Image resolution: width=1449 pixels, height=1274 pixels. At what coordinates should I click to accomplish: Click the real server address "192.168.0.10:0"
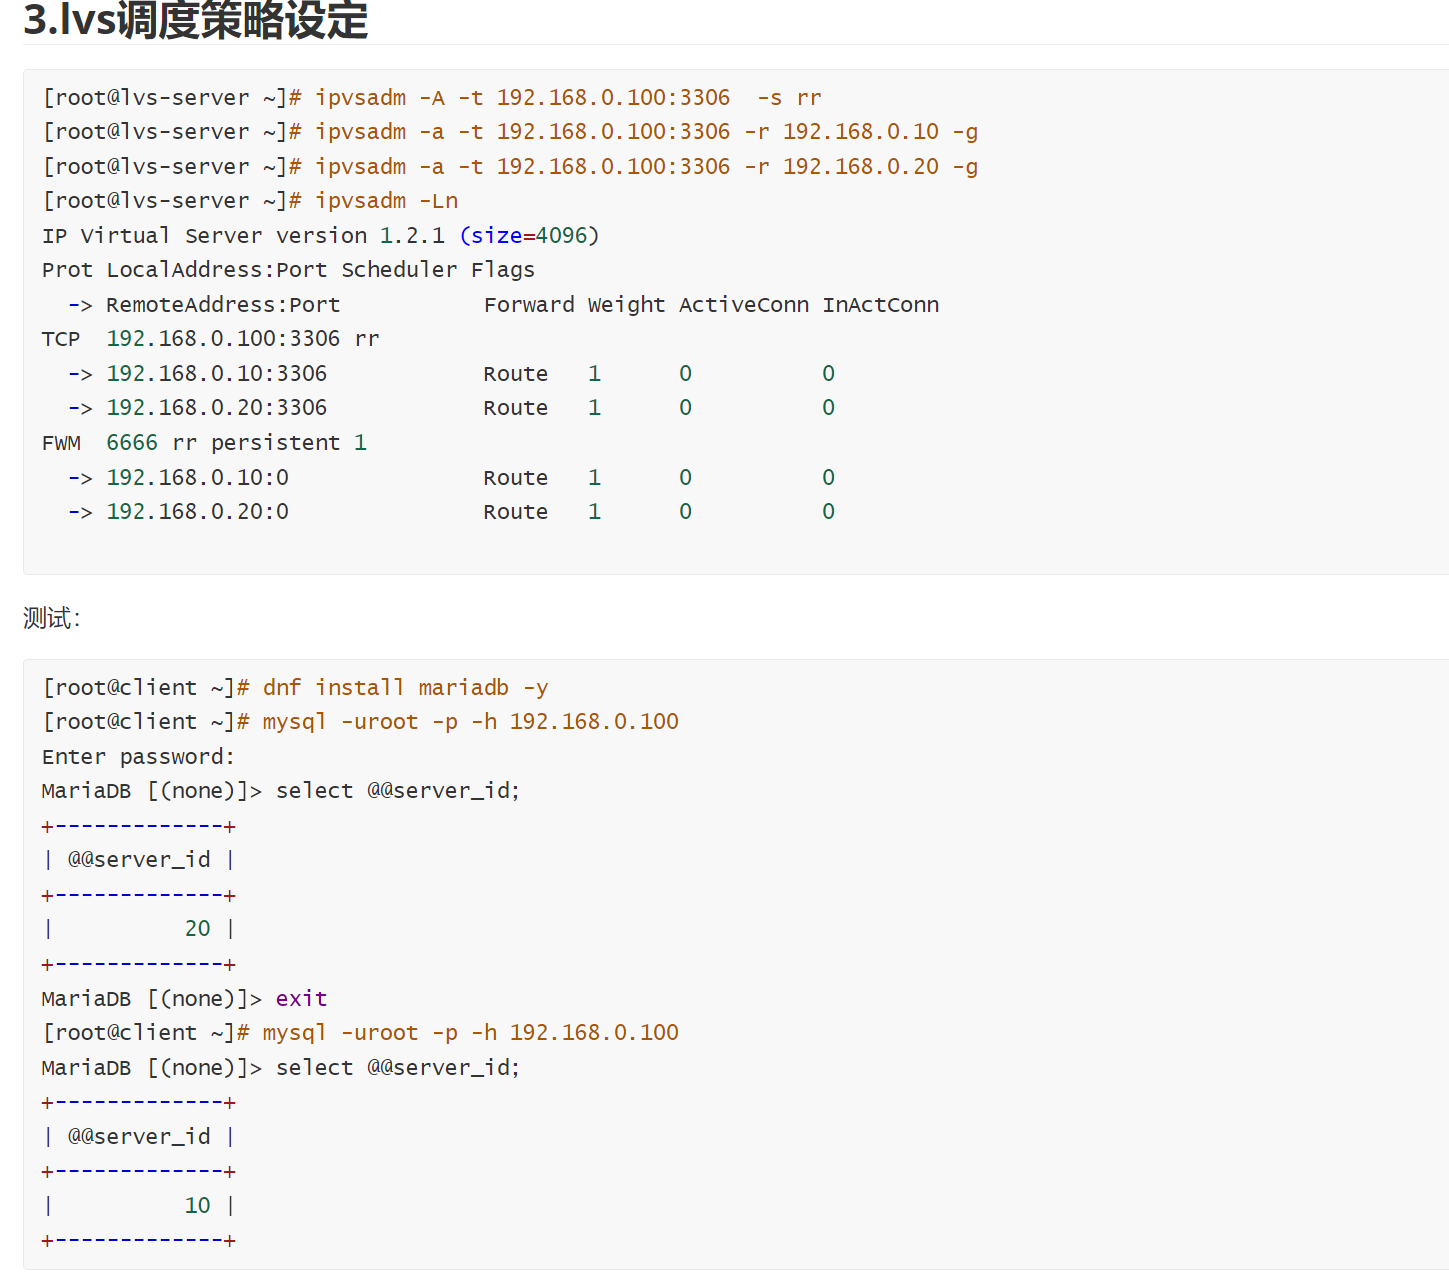[x=198, y=478]
